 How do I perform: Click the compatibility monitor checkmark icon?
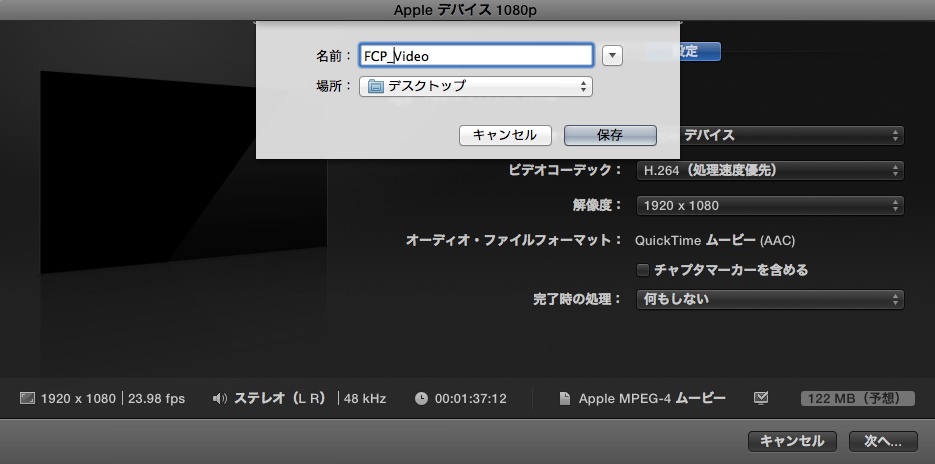click(761, 398)
